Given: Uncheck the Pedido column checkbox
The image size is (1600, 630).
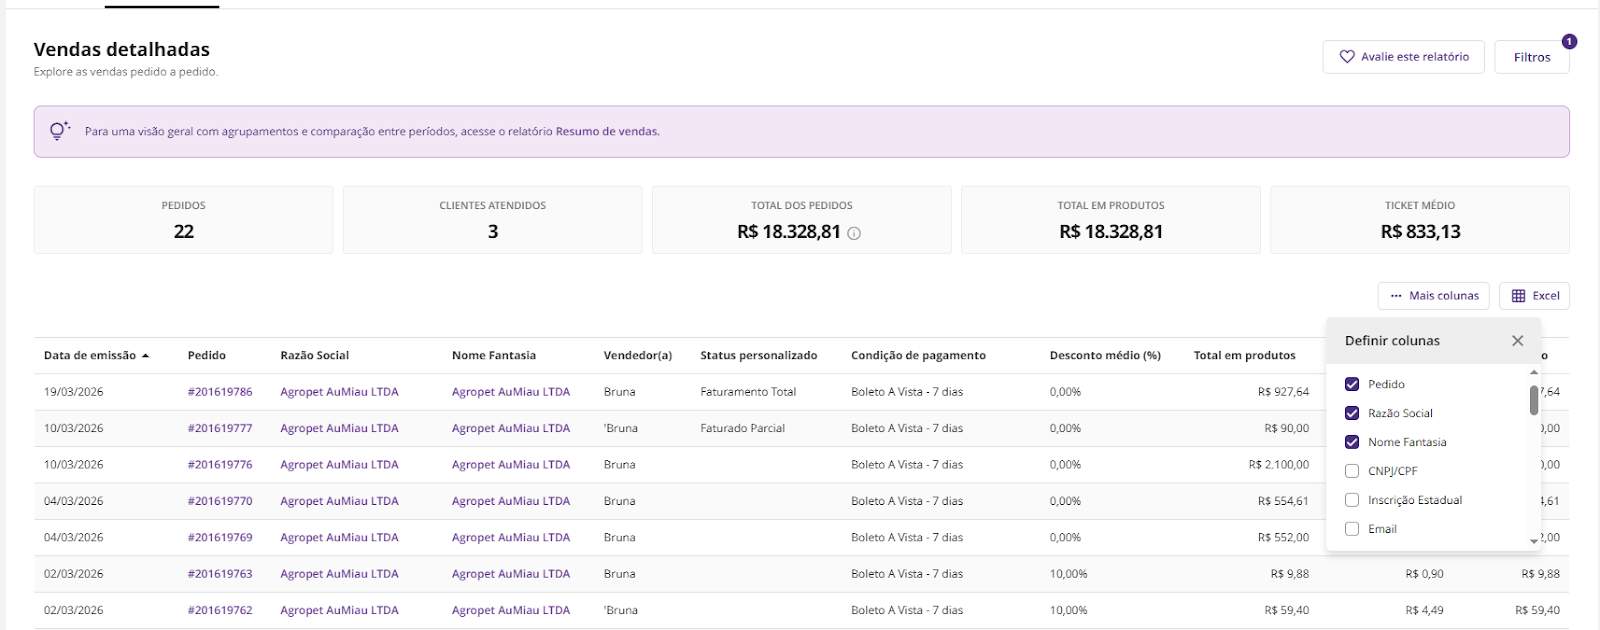Looking at the screenshot, I should point(1352,384).
